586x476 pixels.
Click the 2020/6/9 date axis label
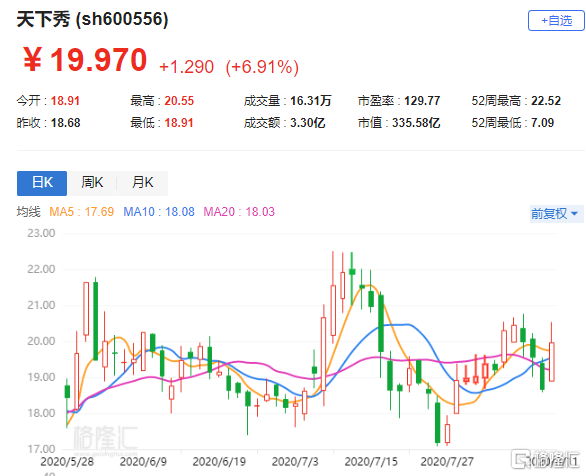coord(143,462)
